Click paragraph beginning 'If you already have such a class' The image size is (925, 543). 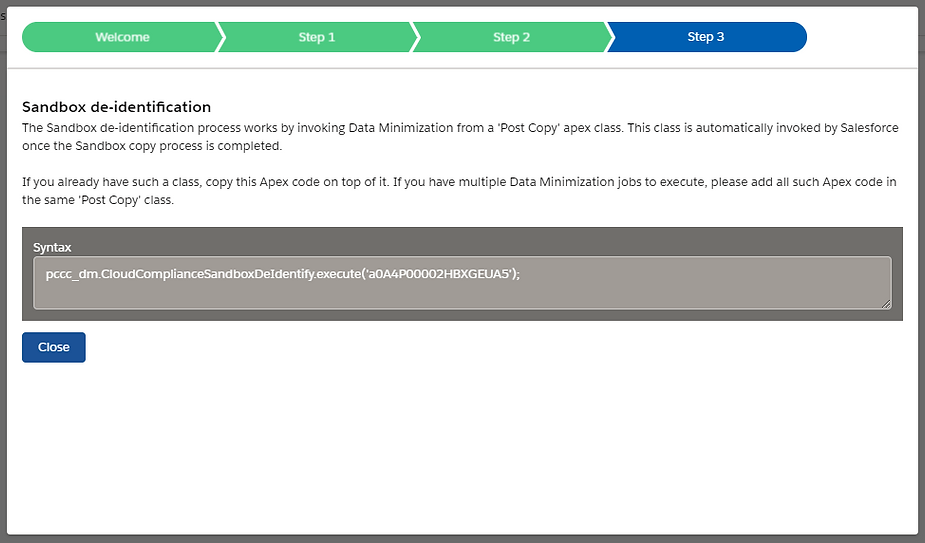tap(459, 191)
